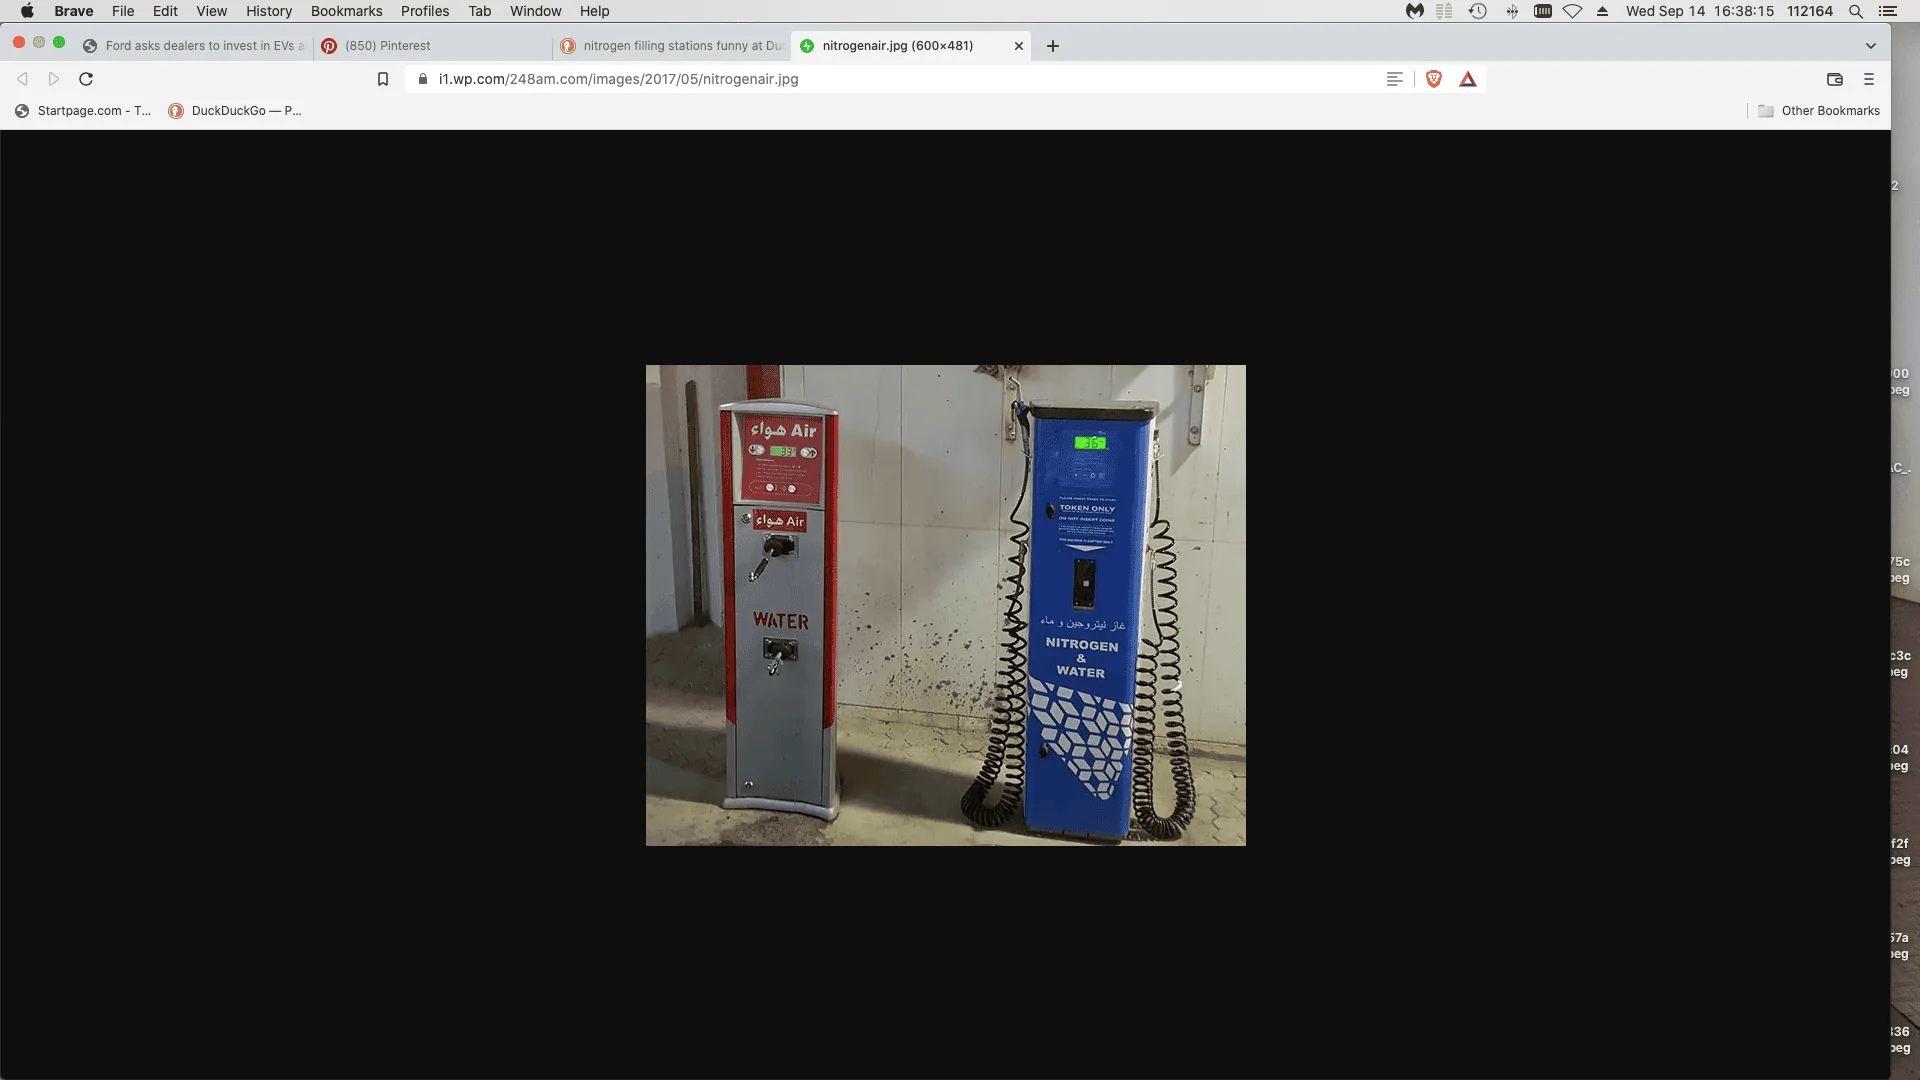The image size is (1920, 1080).
Task: Click the 112164 menu bar text
Action: pos(1810,11)
